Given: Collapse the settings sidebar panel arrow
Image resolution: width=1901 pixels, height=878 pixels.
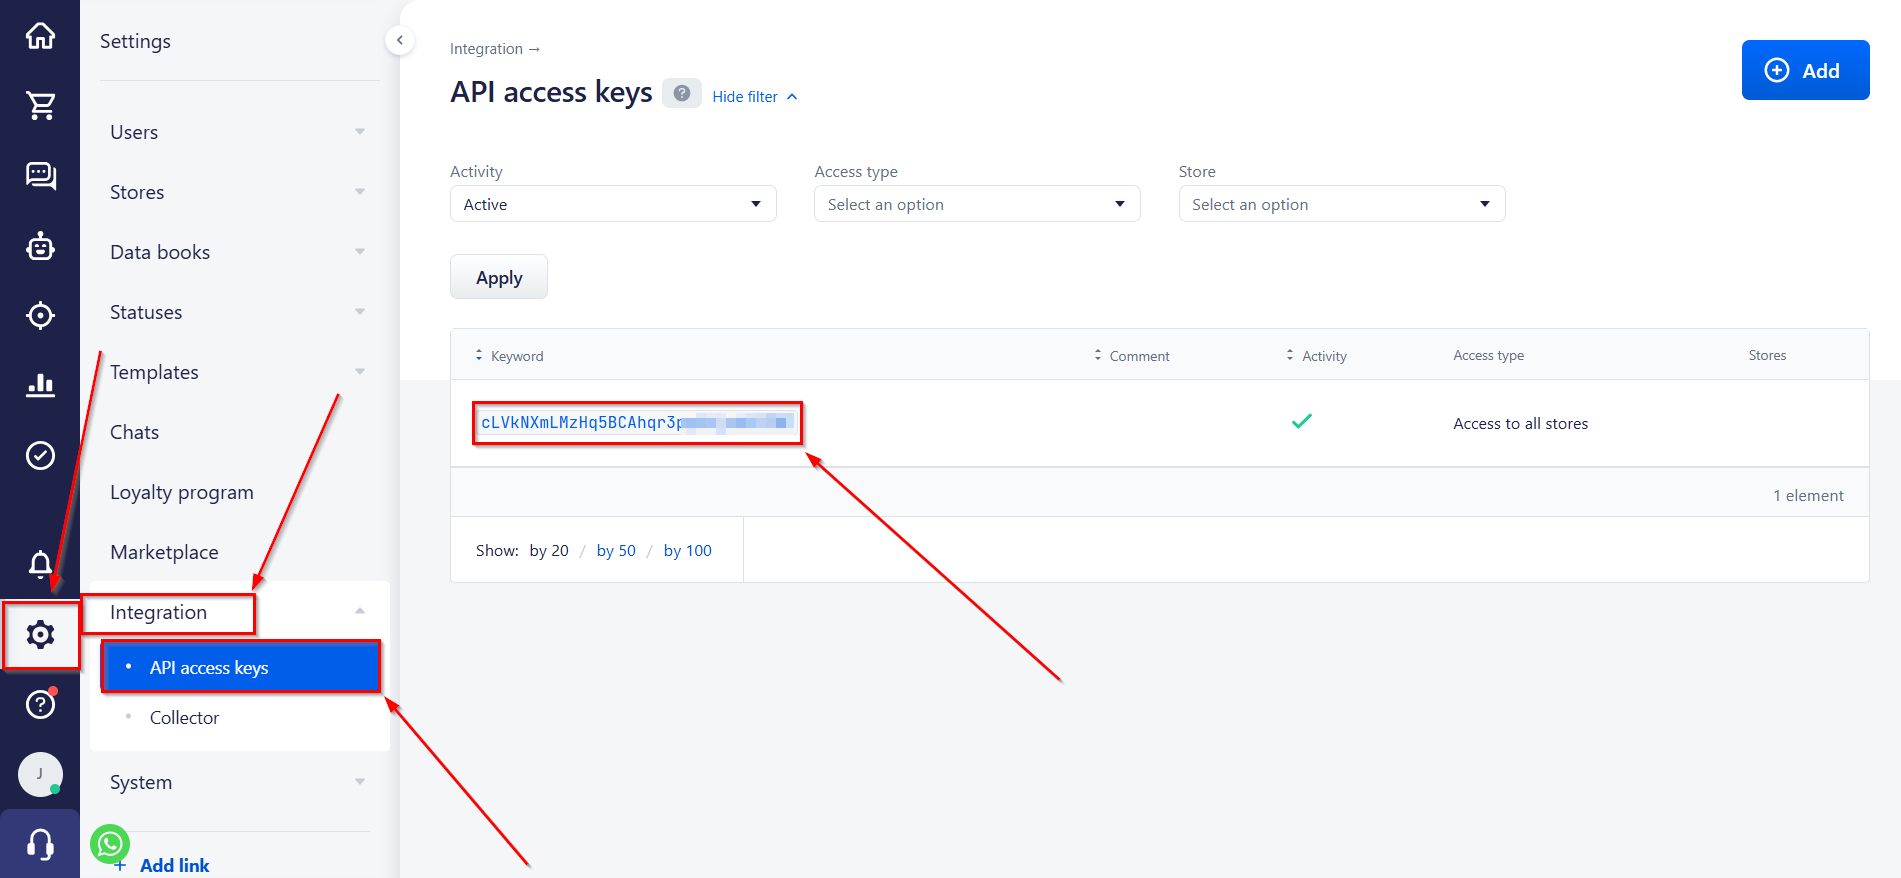Looking at the screenshot, I should pyautogui.click(x=400, y=40).
